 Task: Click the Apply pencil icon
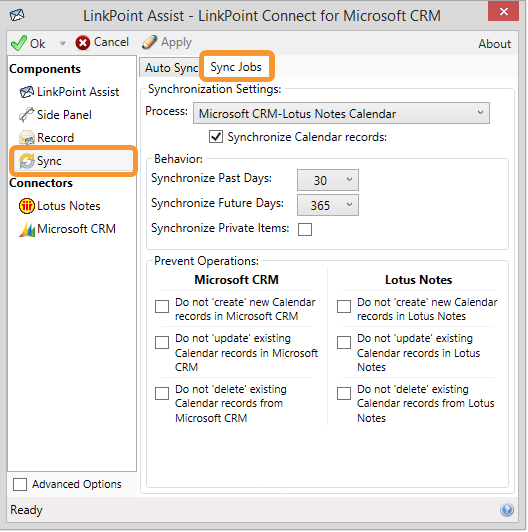(x=149, y=42)
